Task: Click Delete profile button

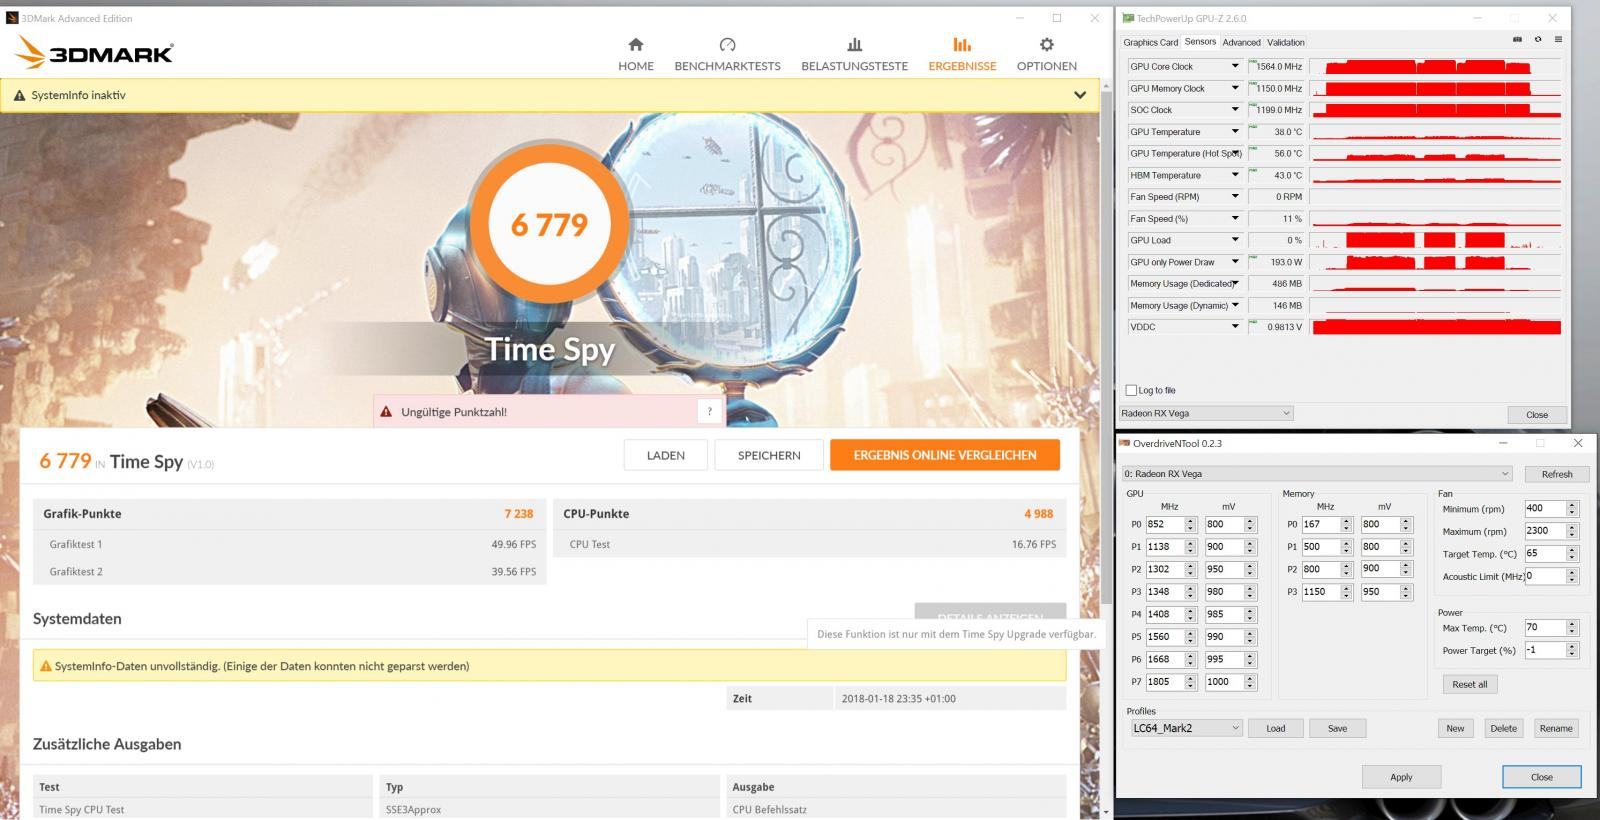Action: pos(1503,728)
